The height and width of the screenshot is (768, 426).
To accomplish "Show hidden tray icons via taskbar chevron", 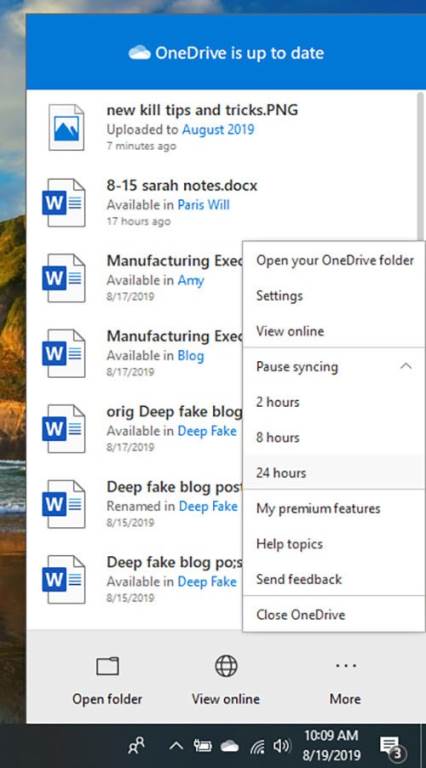I will pyautogui.click(x=176, y=746).
